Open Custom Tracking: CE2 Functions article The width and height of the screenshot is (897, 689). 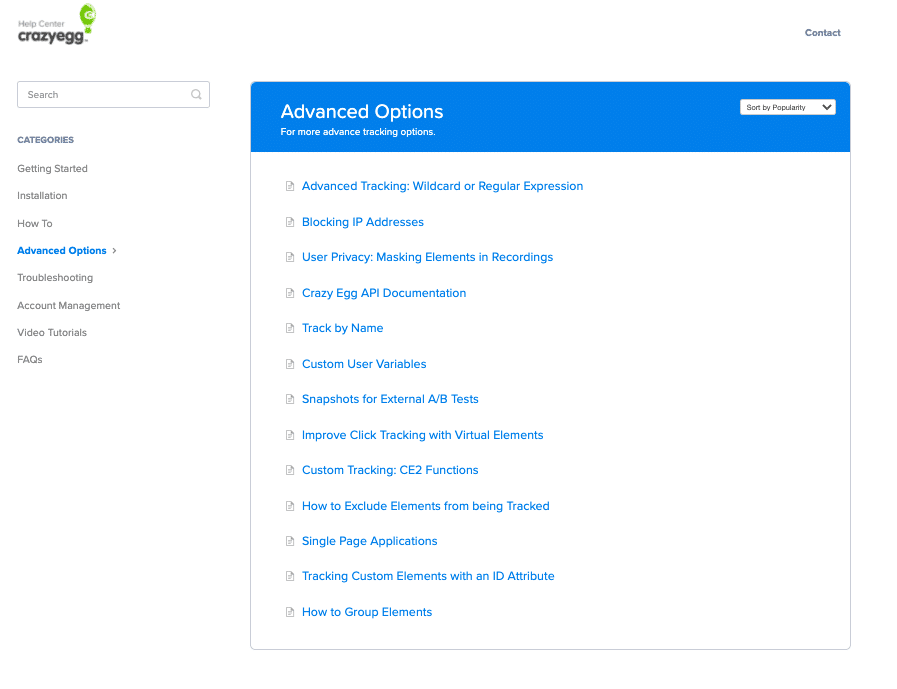tap(390, 470)
